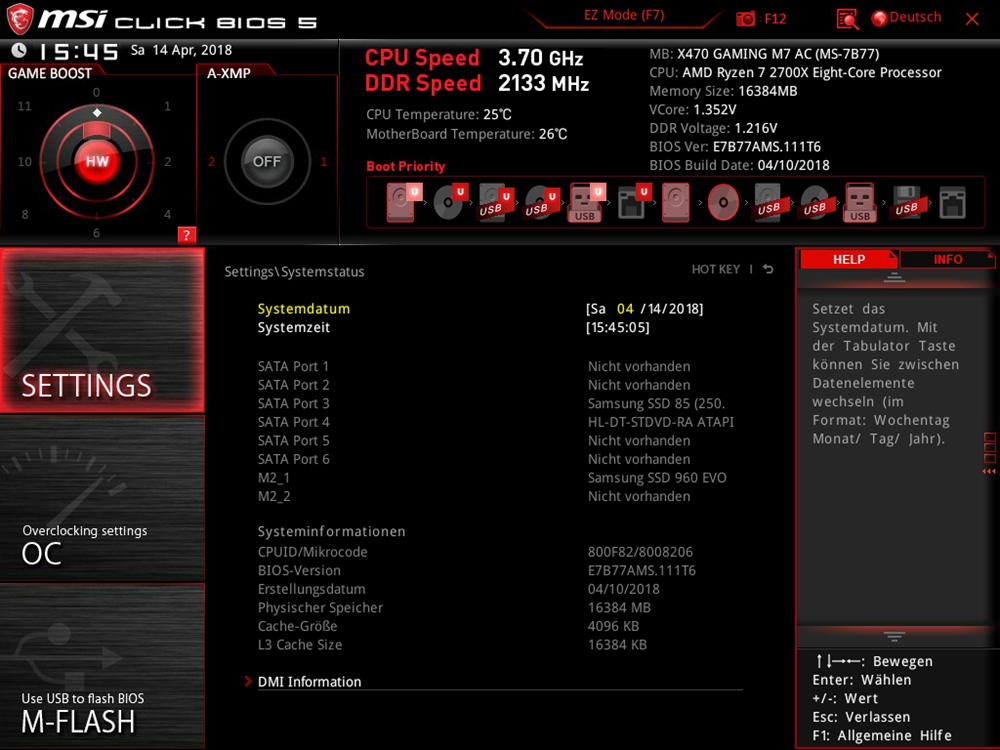Click the CPU Speed heading
The image size is (1000, 750).
tap(422, 57)
